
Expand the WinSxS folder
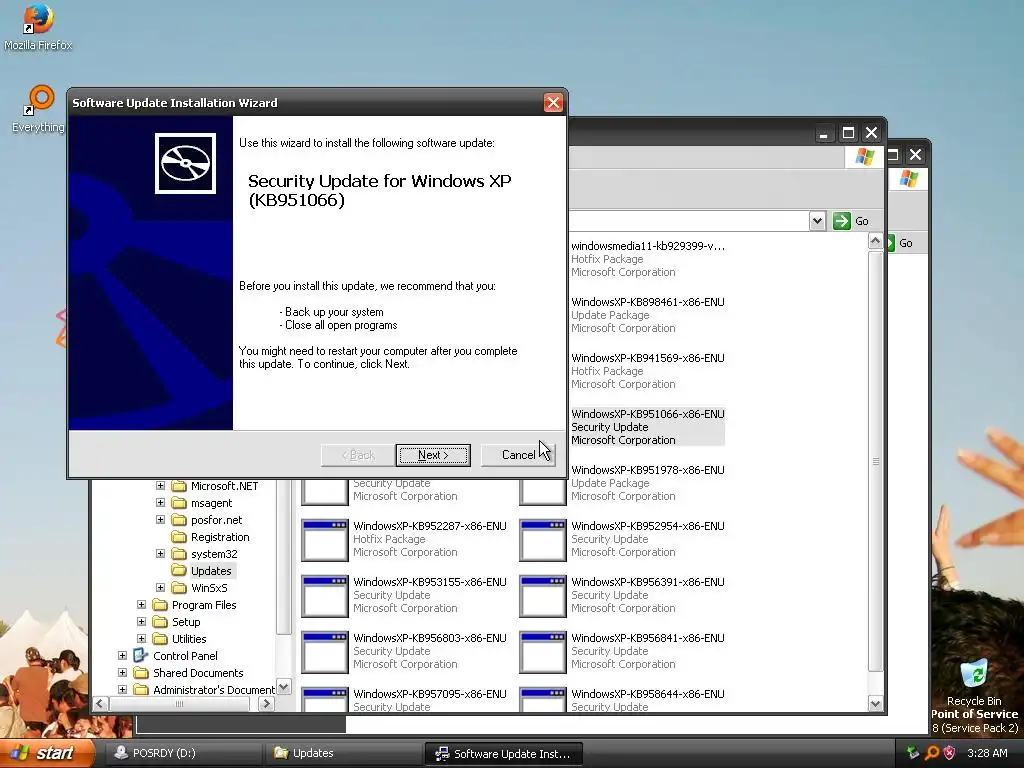tap(160, 588)
